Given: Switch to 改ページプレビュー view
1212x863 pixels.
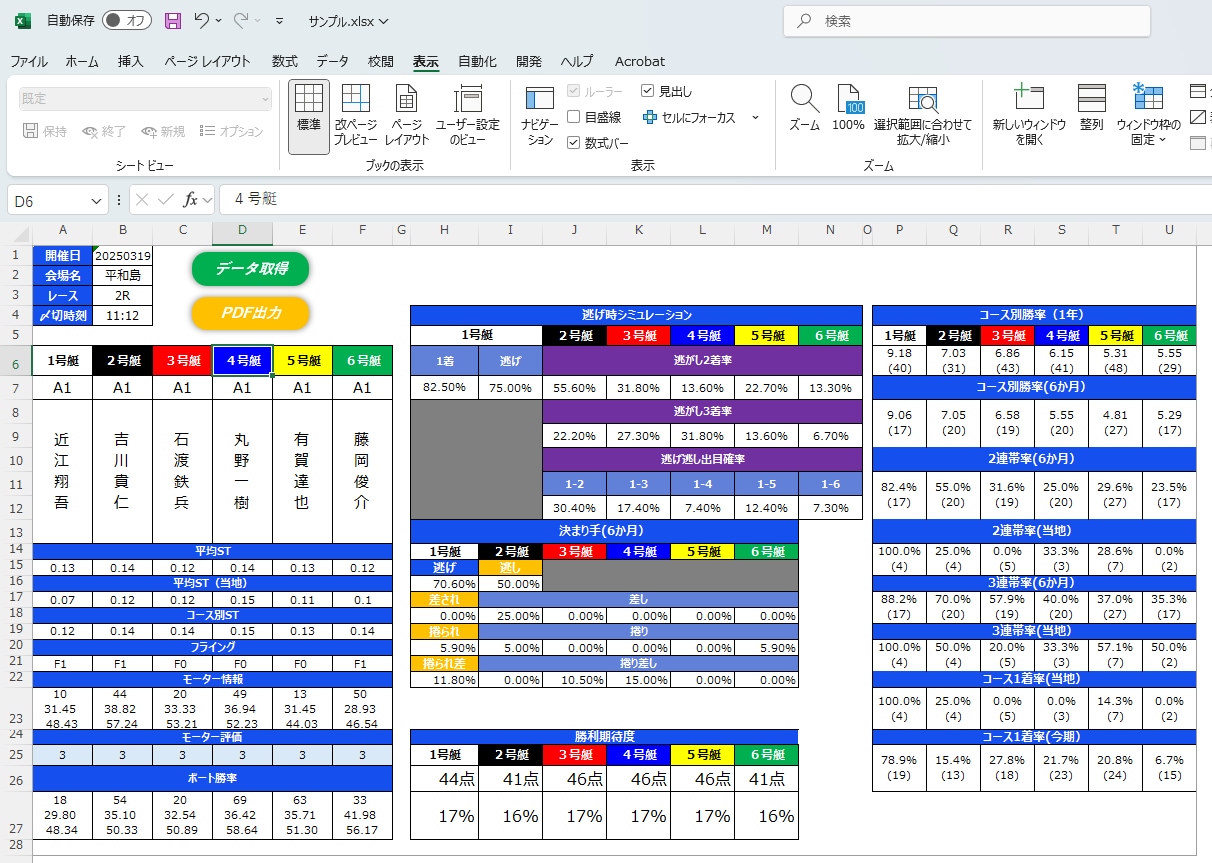Looking at the screenshot, I should point(356,116).
